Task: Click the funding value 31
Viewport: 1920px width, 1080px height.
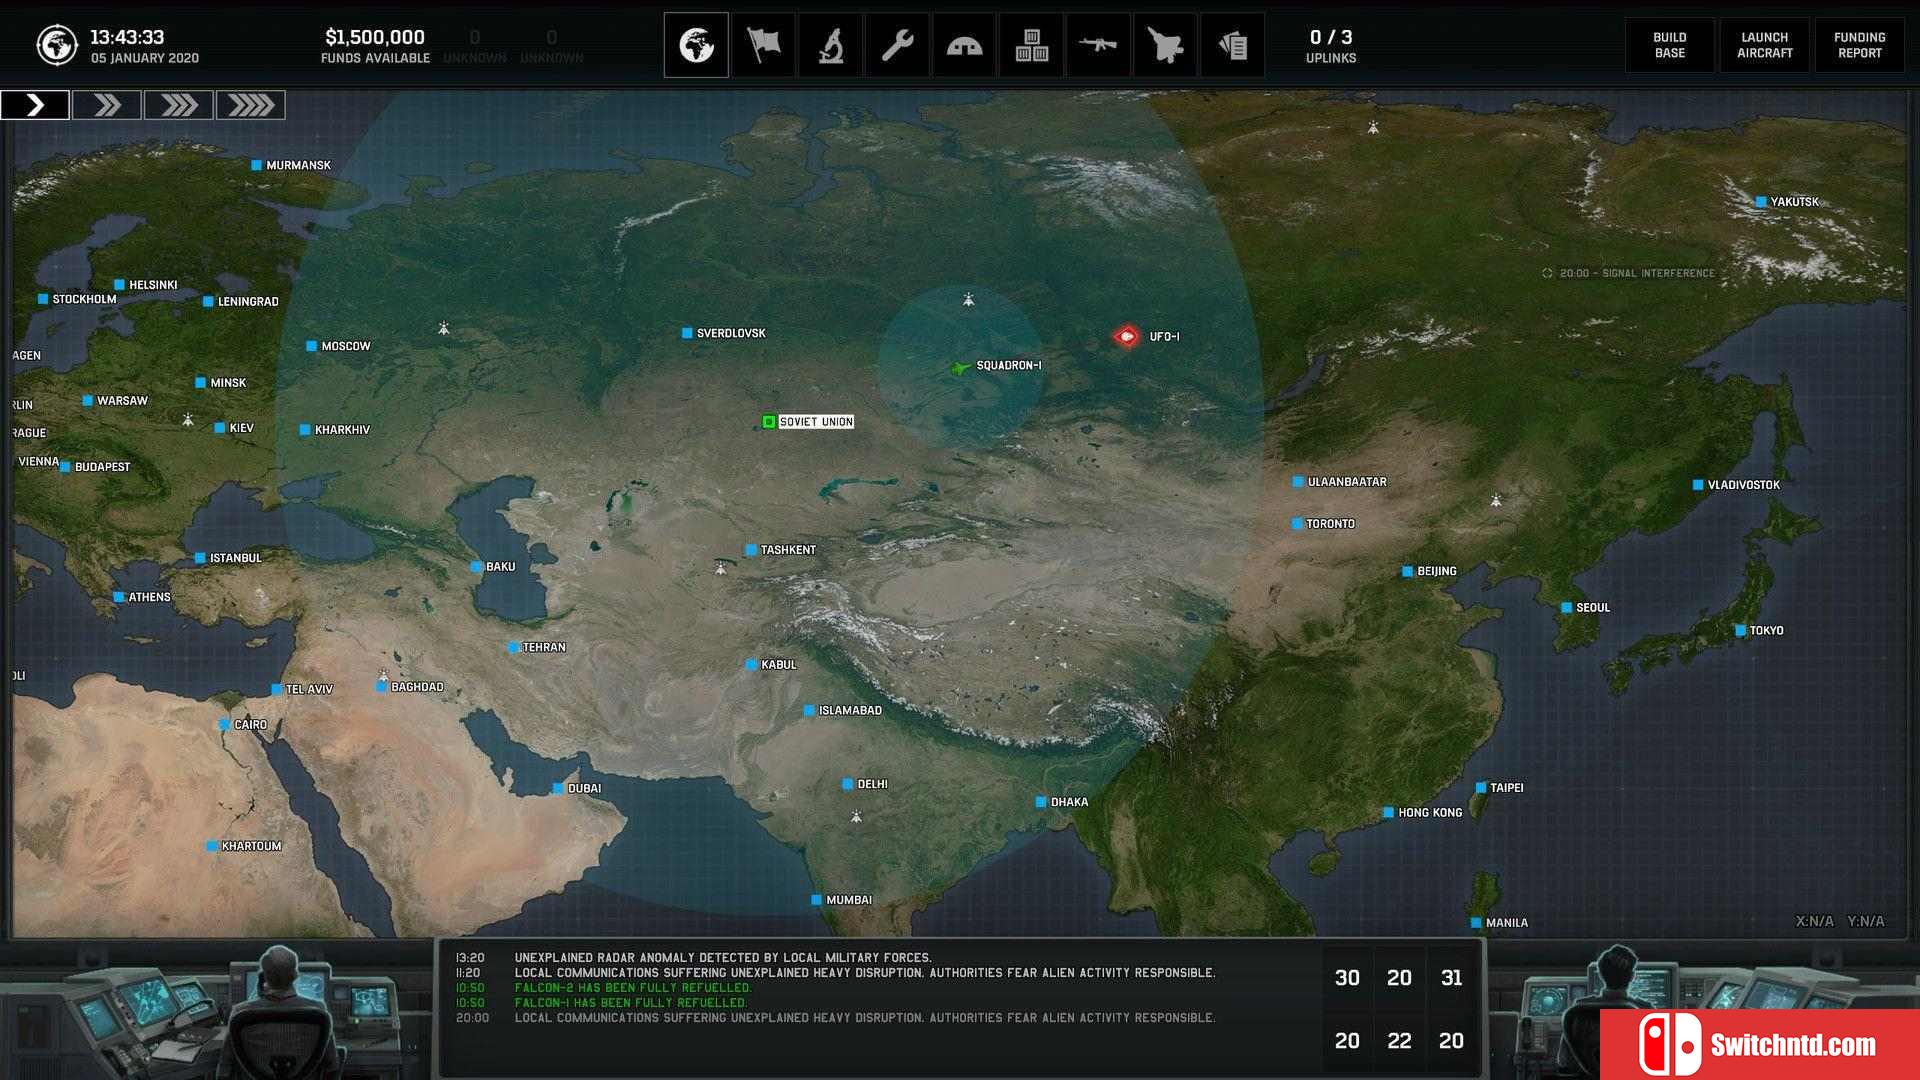Action: point(1451,978)
